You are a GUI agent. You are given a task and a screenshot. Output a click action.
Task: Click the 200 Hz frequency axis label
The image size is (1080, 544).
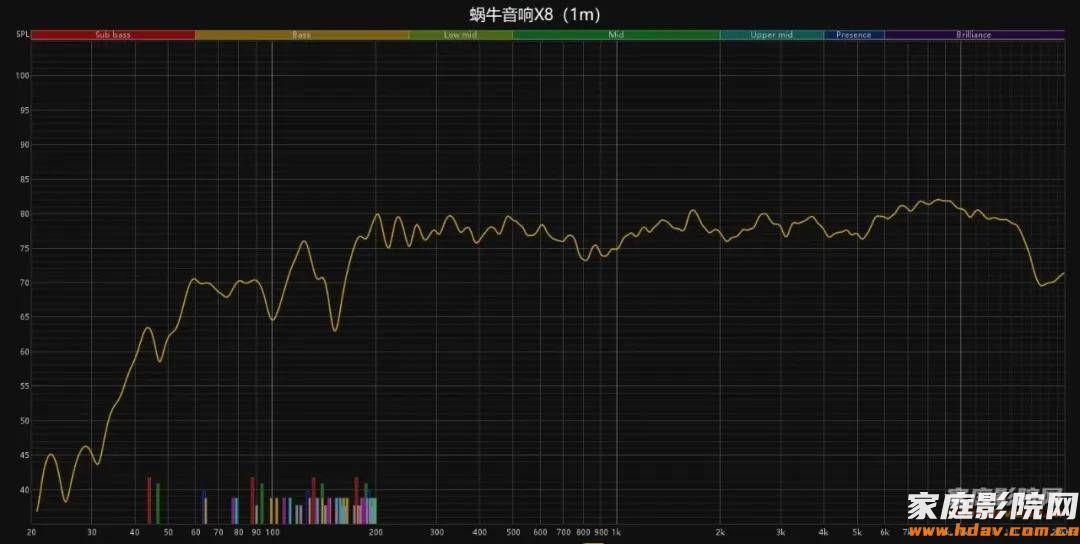375,532
